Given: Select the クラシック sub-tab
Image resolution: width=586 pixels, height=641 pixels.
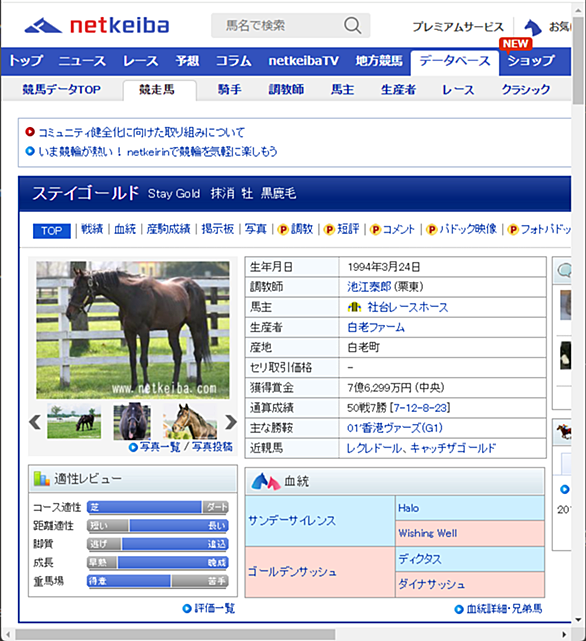Looking at the screenshot, I should point(526,90).
